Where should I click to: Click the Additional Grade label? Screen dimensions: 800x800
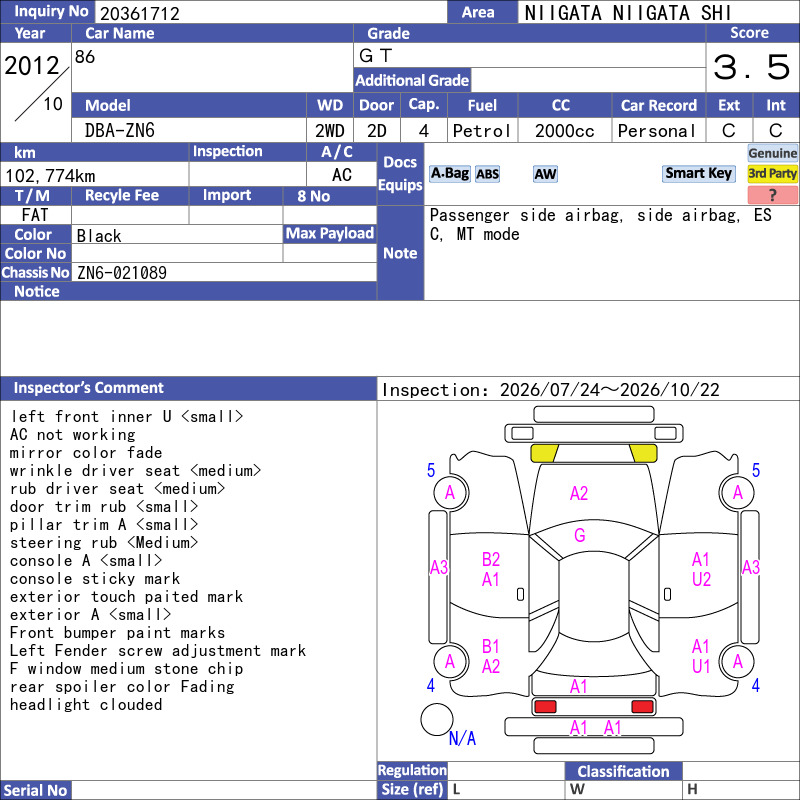(x=412, y=80)
